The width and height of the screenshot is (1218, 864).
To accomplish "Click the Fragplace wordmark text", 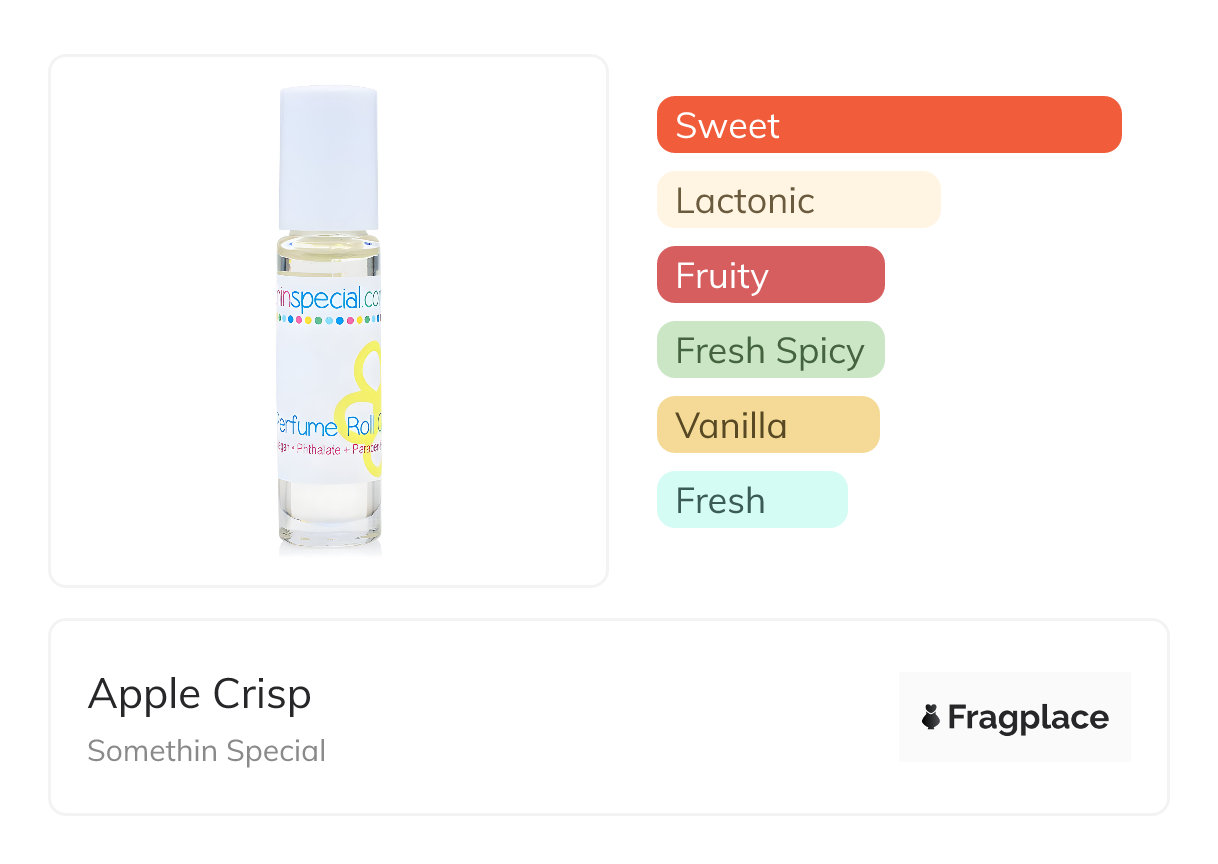I will pyautogui.click(x=1027, y=717).
